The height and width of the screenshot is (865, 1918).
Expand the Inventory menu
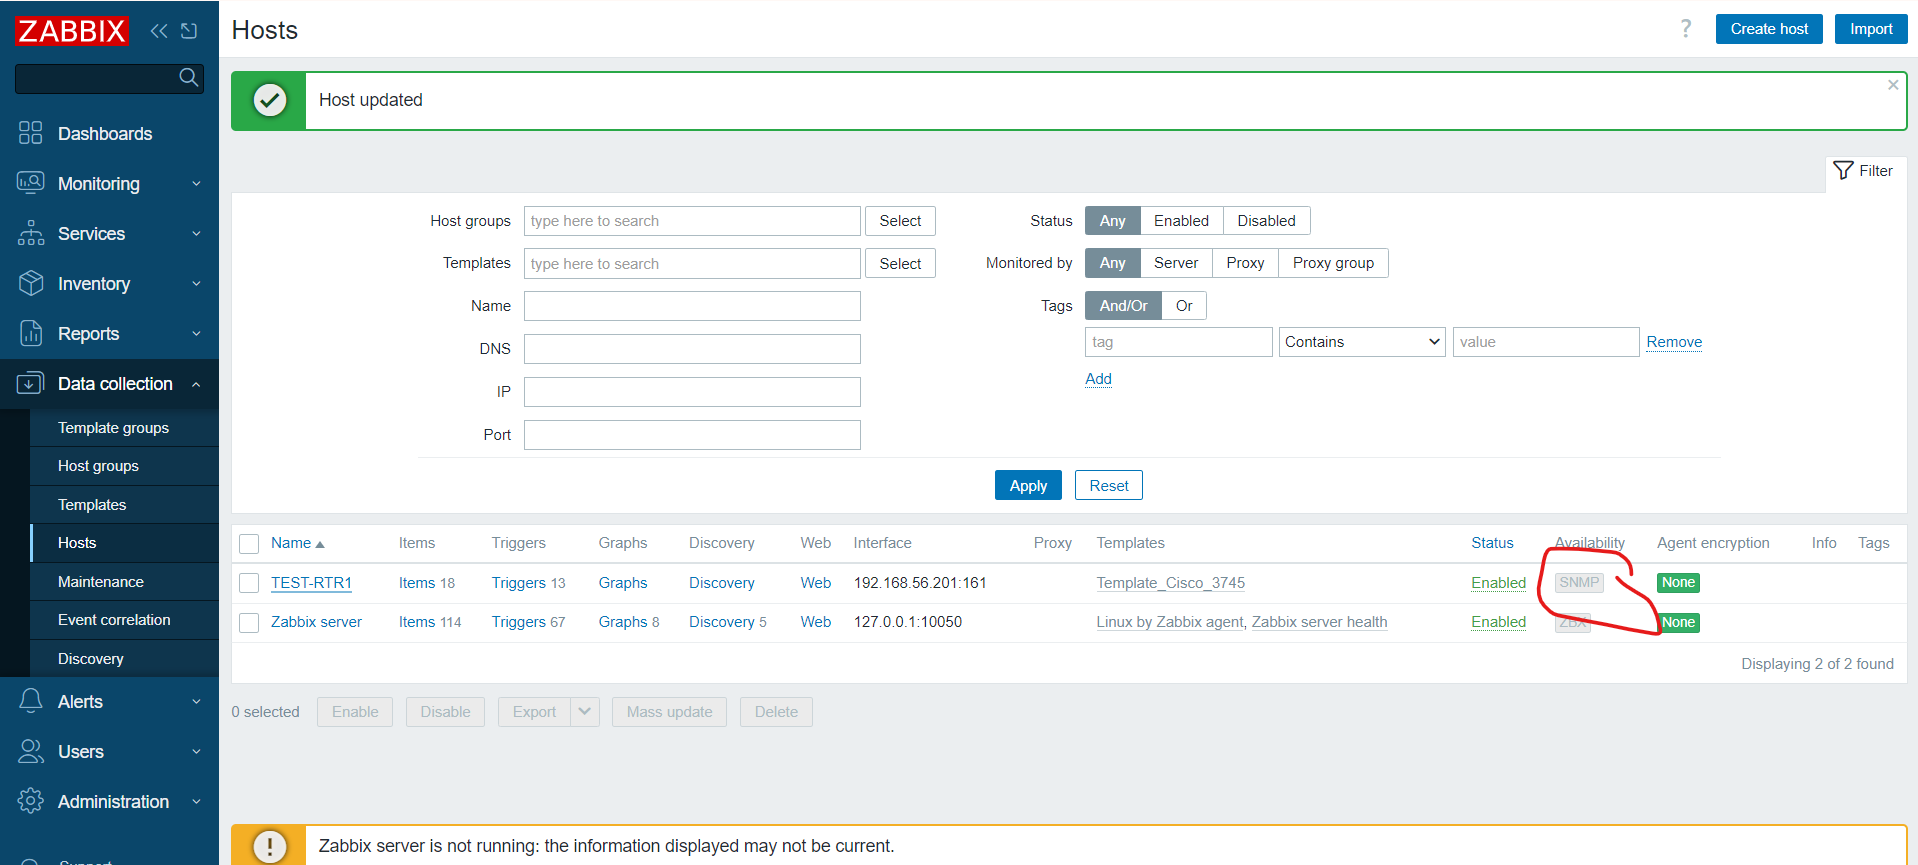(109, 284)
